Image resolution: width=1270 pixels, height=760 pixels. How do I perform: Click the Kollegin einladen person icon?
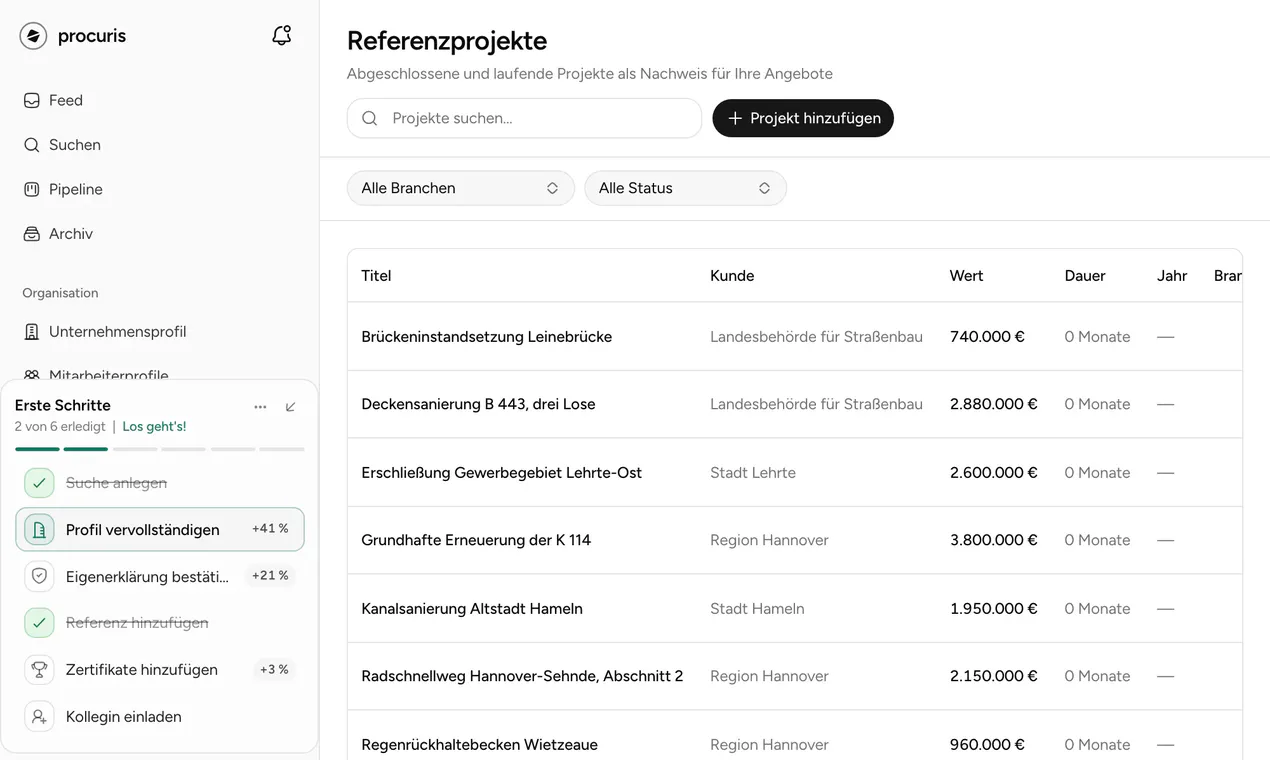coord(39,717)
